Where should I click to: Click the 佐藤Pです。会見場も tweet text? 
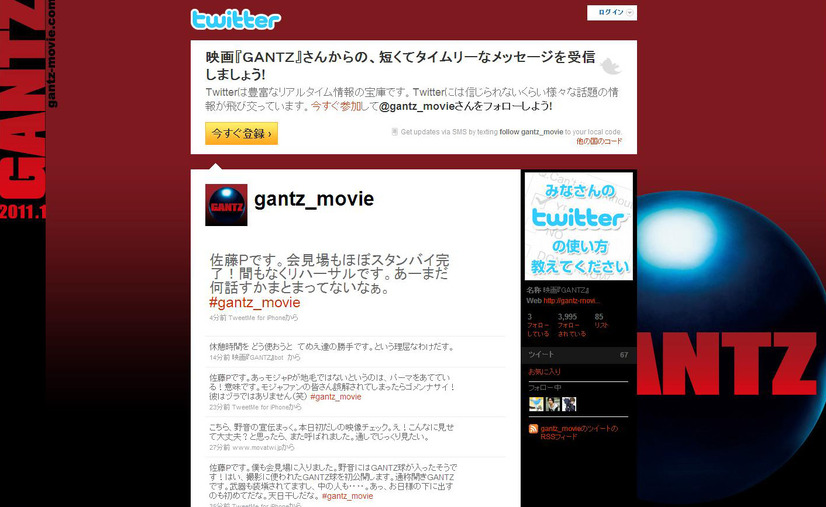[x=330, y=274]
